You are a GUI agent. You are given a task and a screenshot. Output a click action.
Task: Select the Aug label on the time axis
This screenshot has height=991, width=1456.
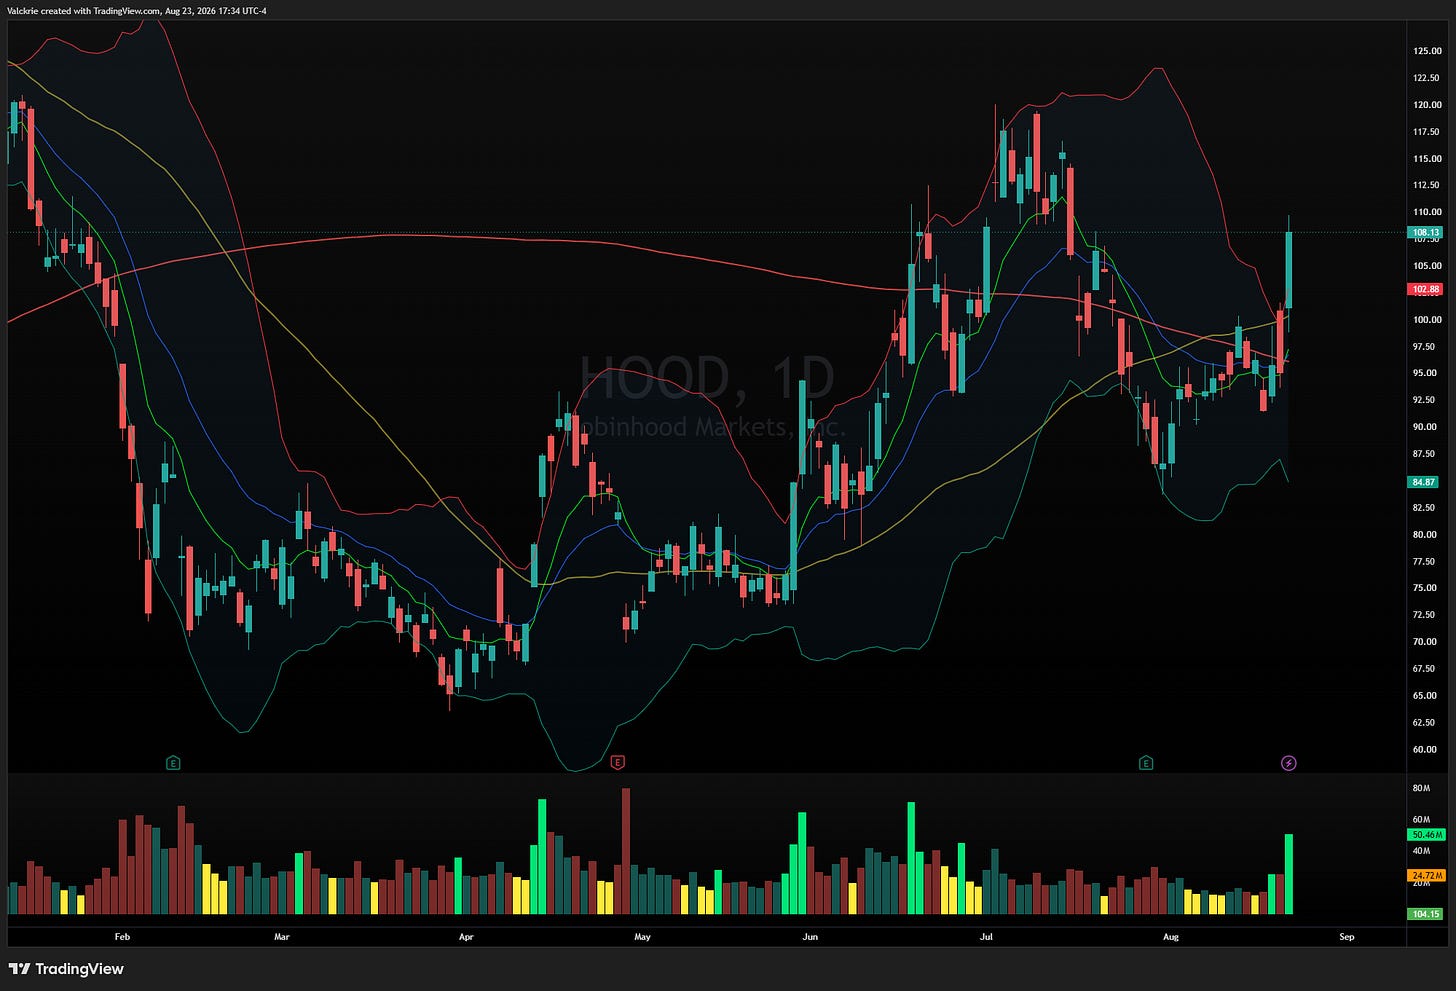(1171, 937)
